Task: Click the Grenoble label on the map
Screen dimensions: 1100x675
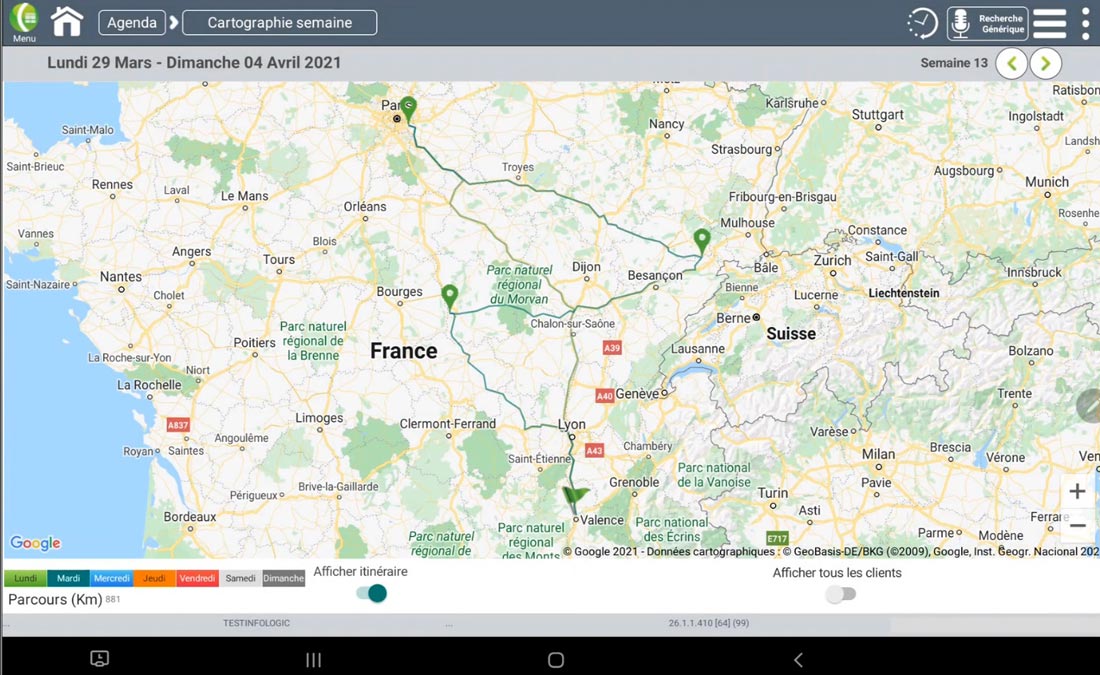Action: tap(634, 483)
